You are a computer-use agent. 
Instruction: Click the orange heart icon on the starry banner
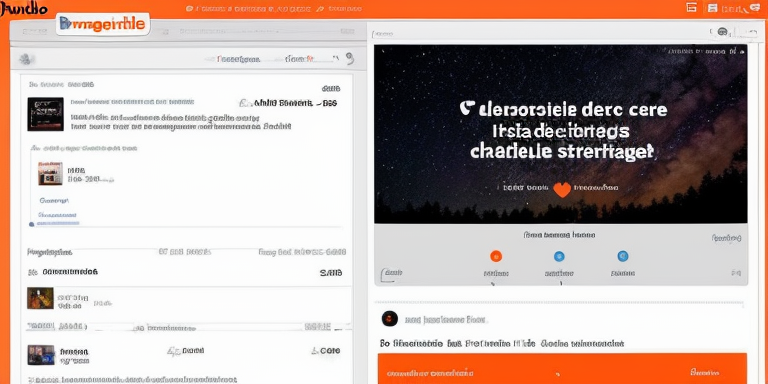pos(562,190)
